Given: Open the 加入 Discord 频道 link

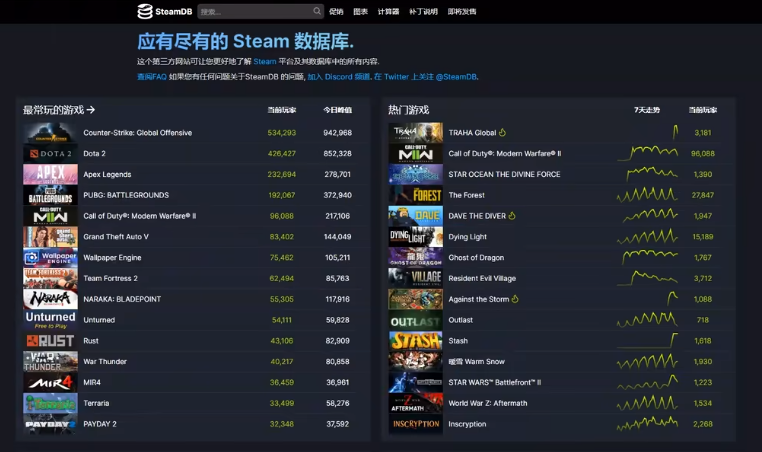Looking at the screenshot, I should 339,77.
